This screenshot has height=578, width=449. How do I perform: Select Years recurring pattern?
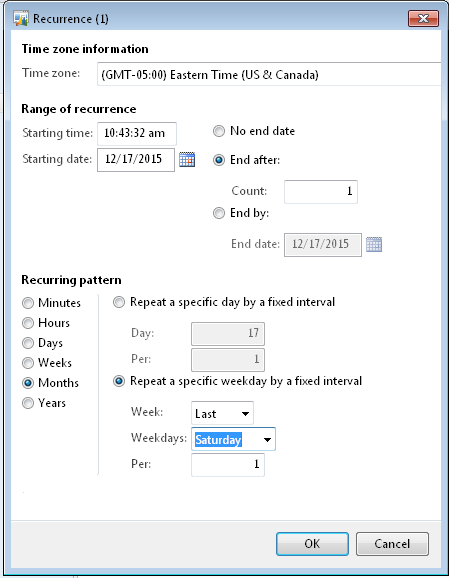[28, 403]
